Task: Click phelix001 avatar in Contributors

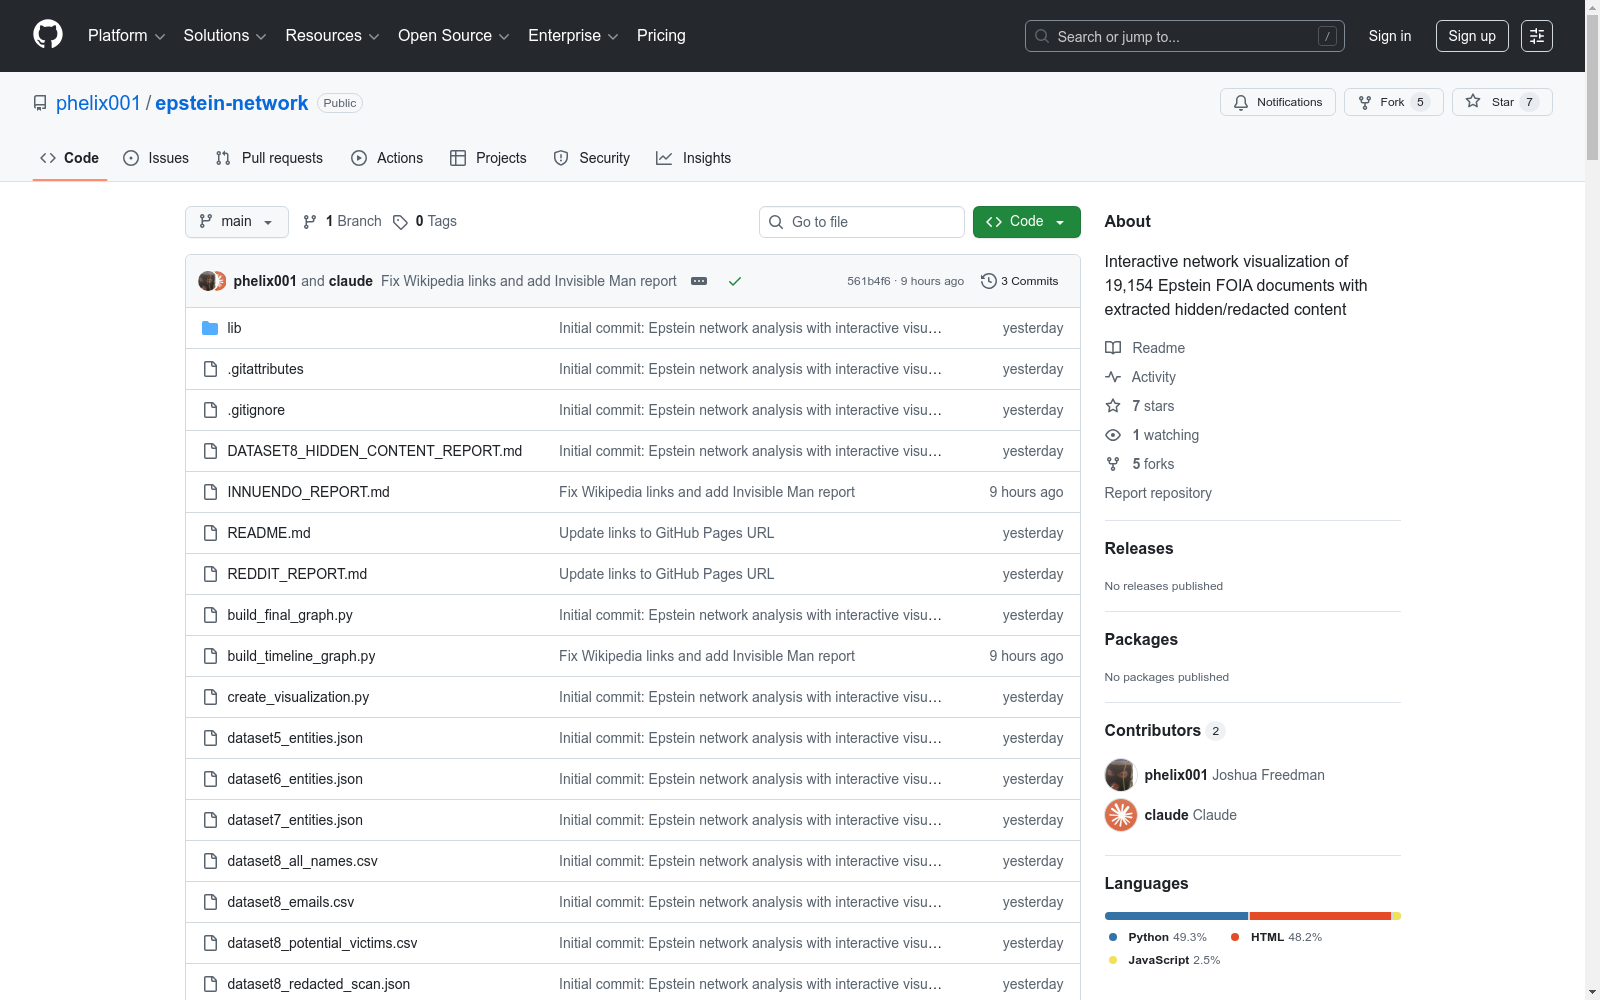Action: pos(1121,775)
